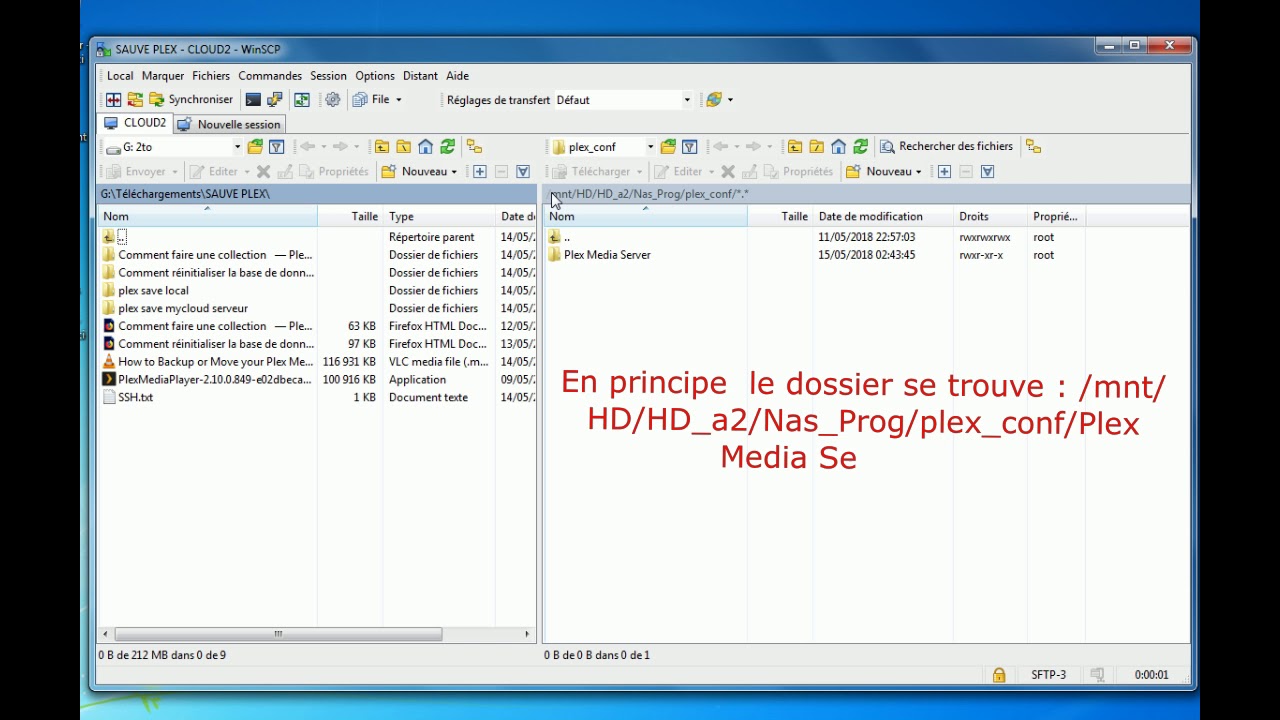Click the Synchroniser button
This screenshot has height=720, width=1280.
[191, 100]
